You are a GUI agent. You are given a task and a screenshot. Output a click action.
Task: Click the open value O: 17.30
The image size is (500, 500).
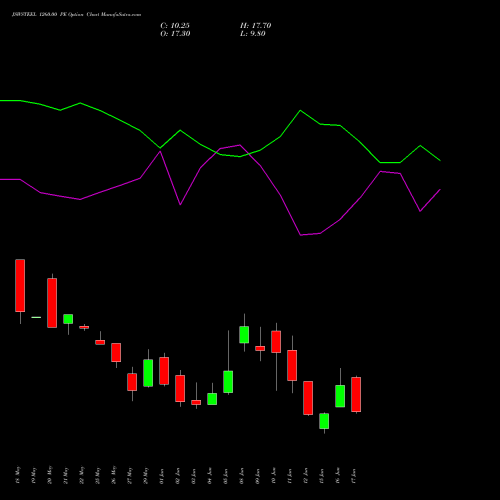pos(175,34)
